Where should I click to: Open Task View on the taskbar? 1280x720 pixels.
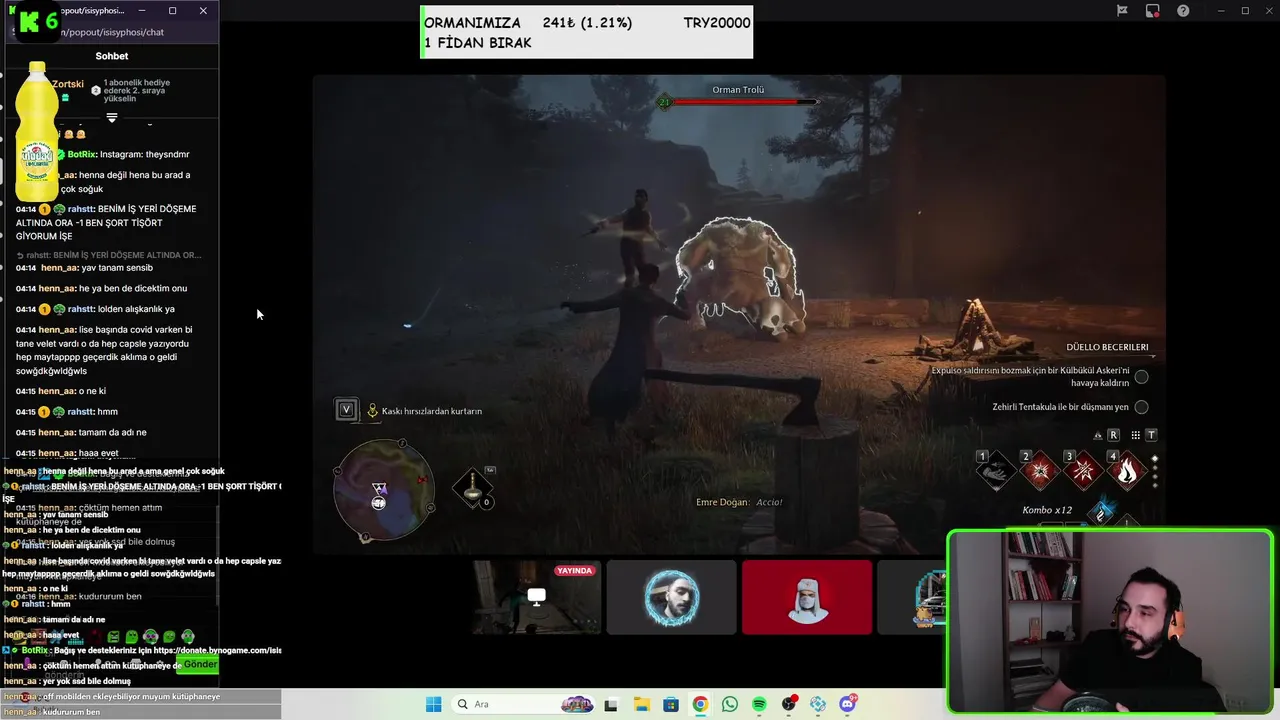tap(611, 704)
